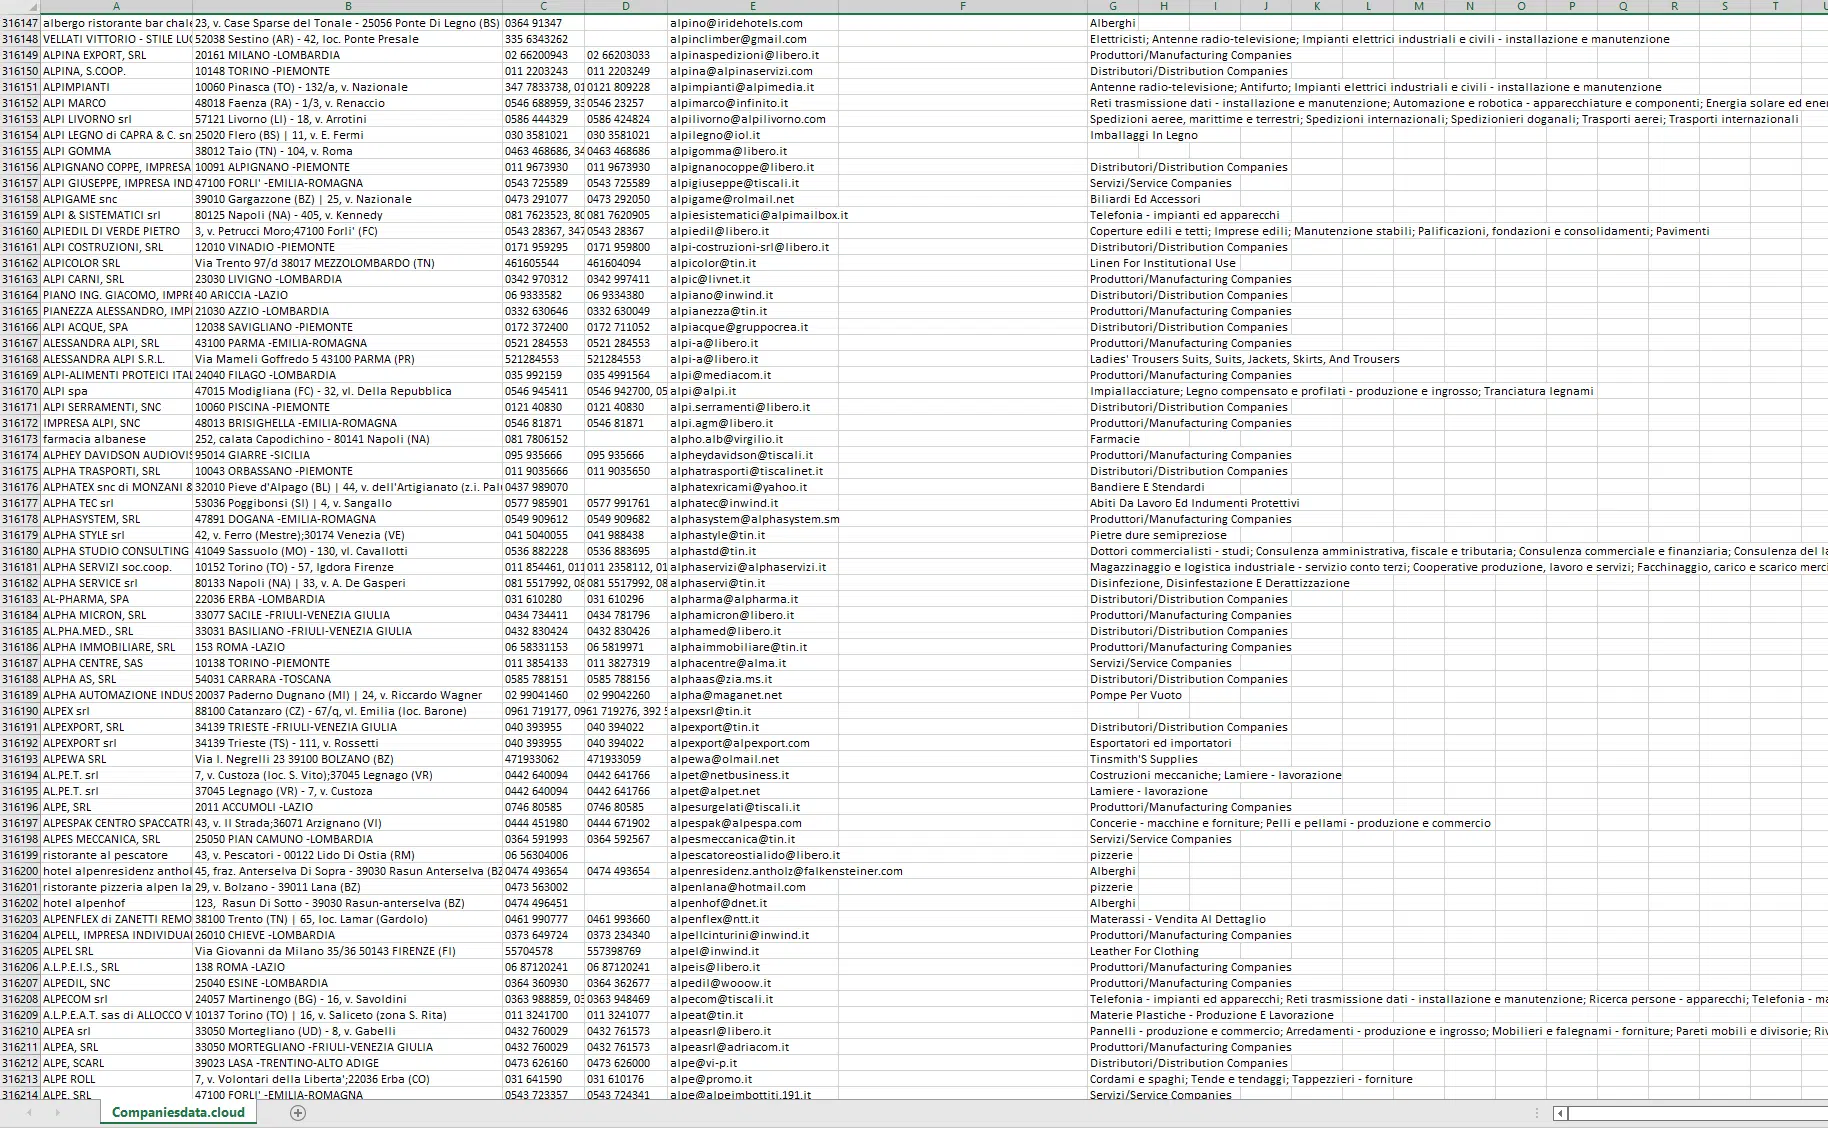Select cell Imballaggi In Legno

[1143, 135]
